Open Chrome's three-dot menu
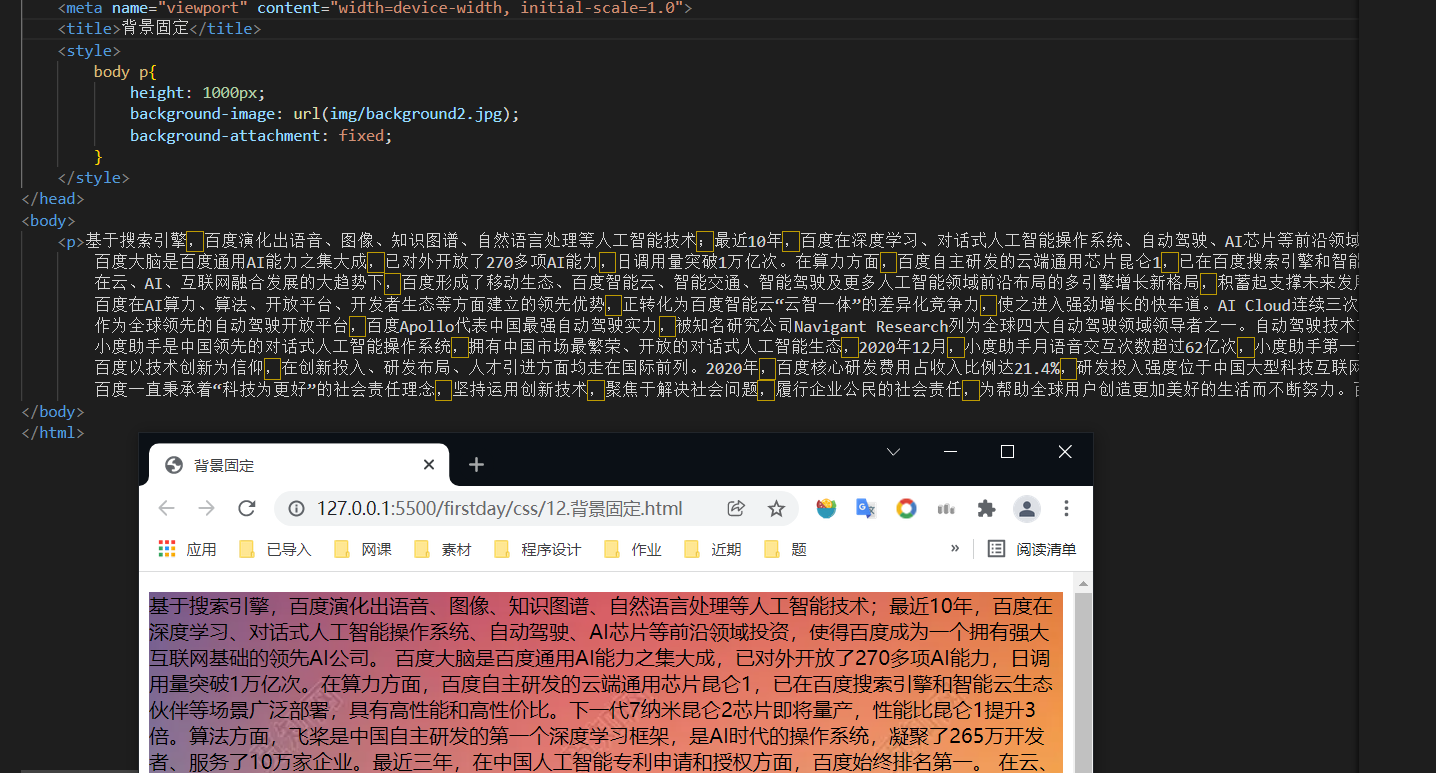1436x773 pixels. (x=1066, y=508)
